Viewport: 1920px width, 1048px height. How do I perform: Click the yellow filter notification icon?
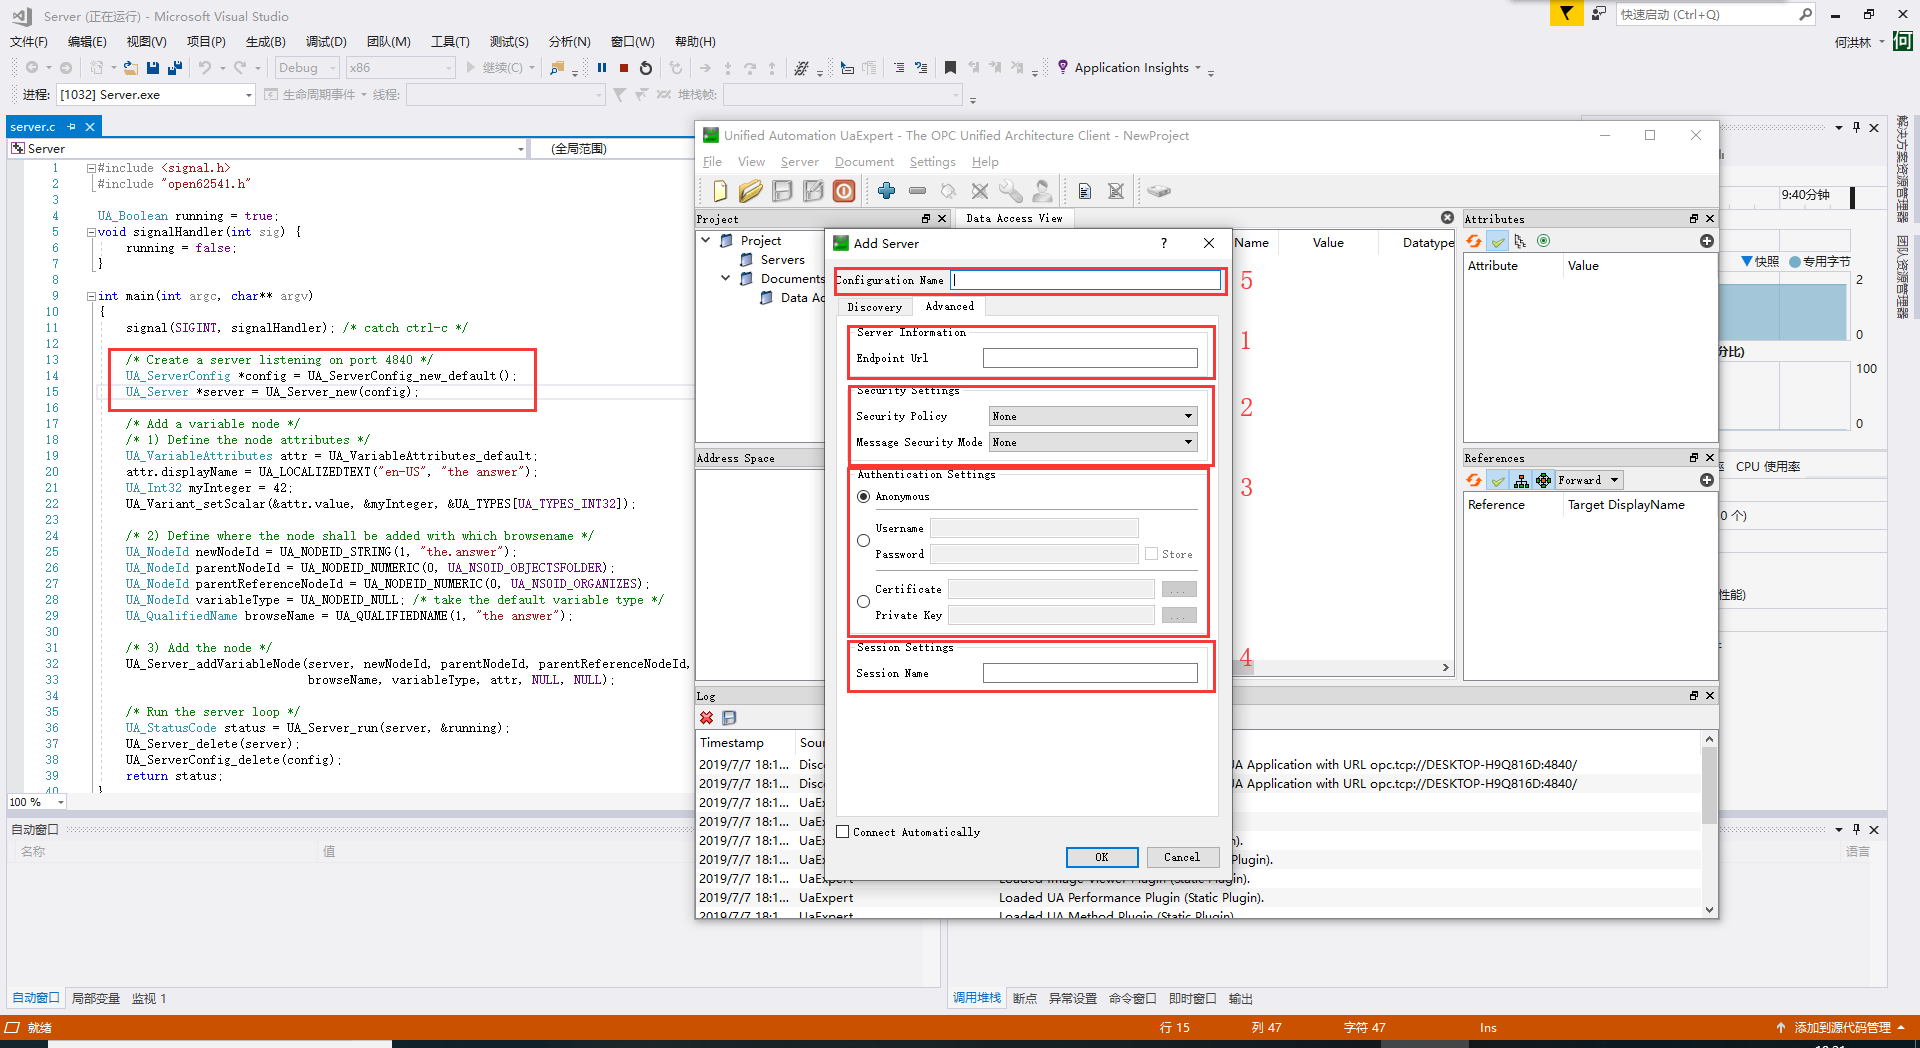pyautogui.click(x=1566, y=13)
